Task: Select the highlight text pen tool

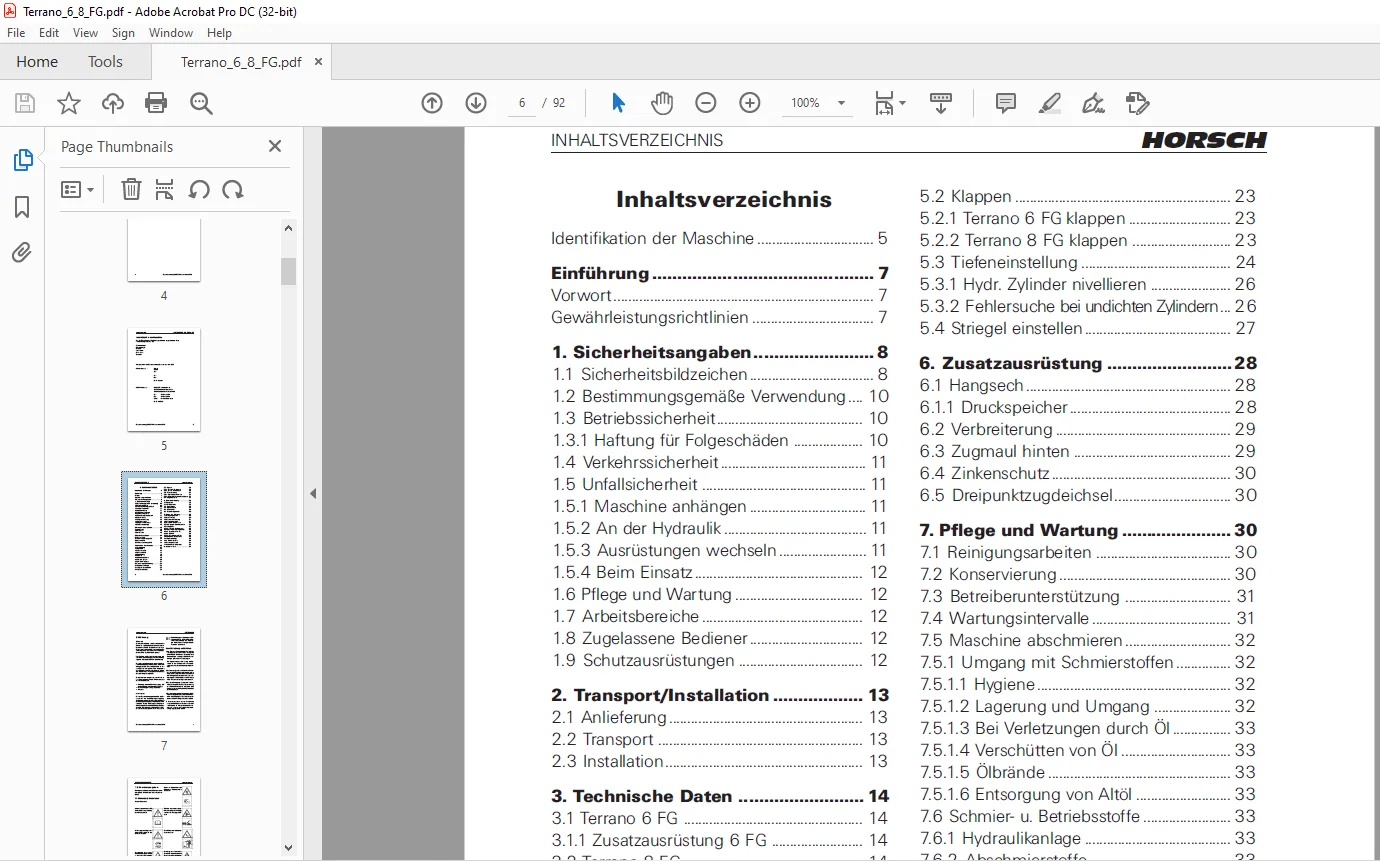Action: coord(1050,103)
